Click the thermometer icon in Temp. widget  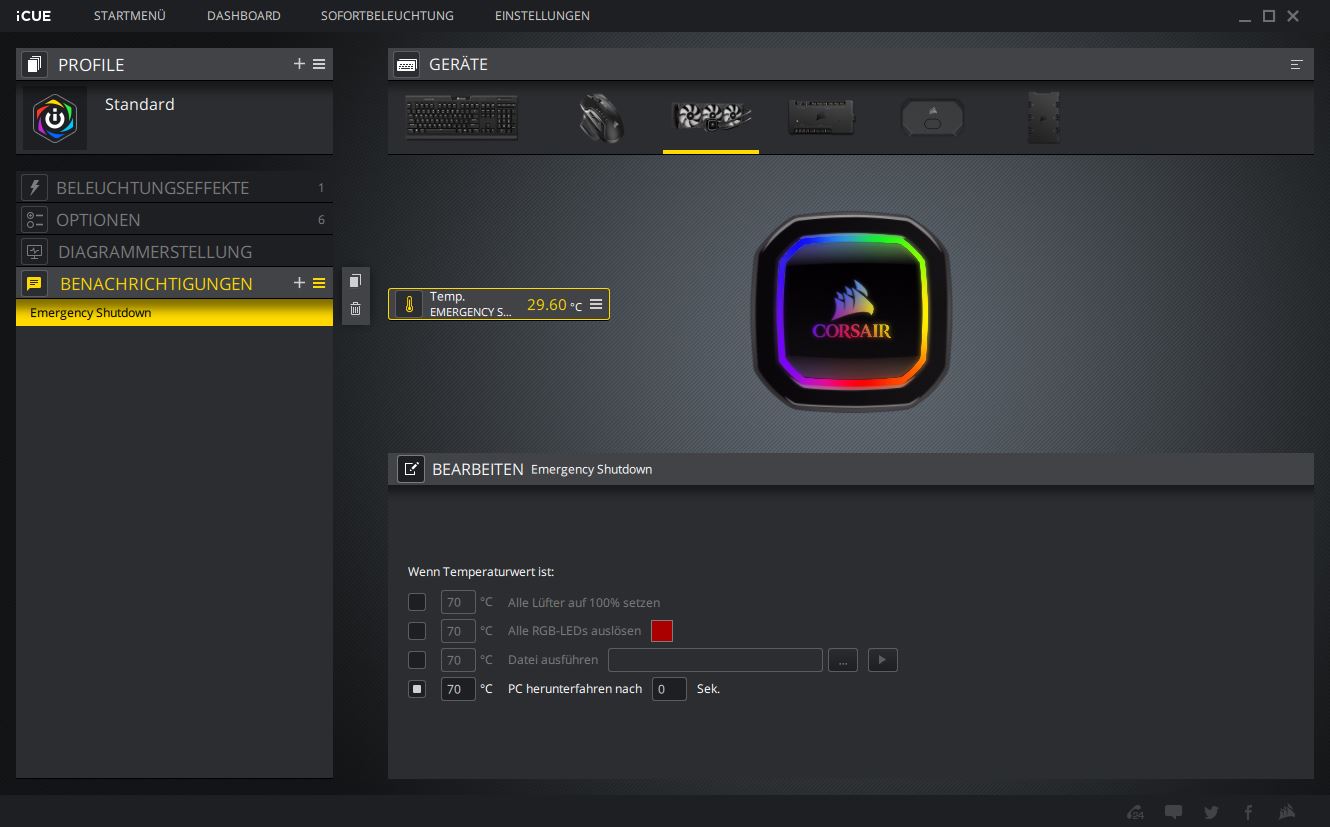point(409,305)
